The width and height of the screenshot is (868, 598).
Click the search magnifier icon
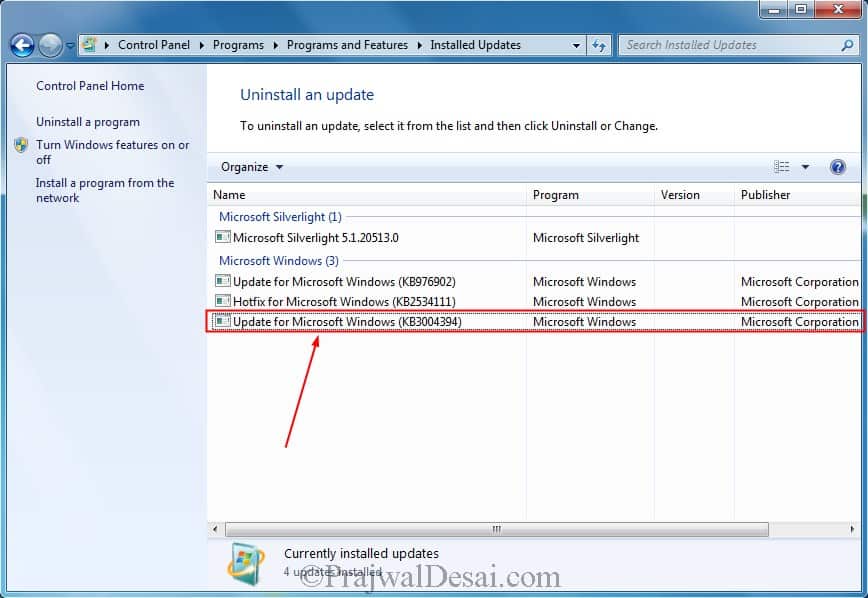[x=847, y=45]
